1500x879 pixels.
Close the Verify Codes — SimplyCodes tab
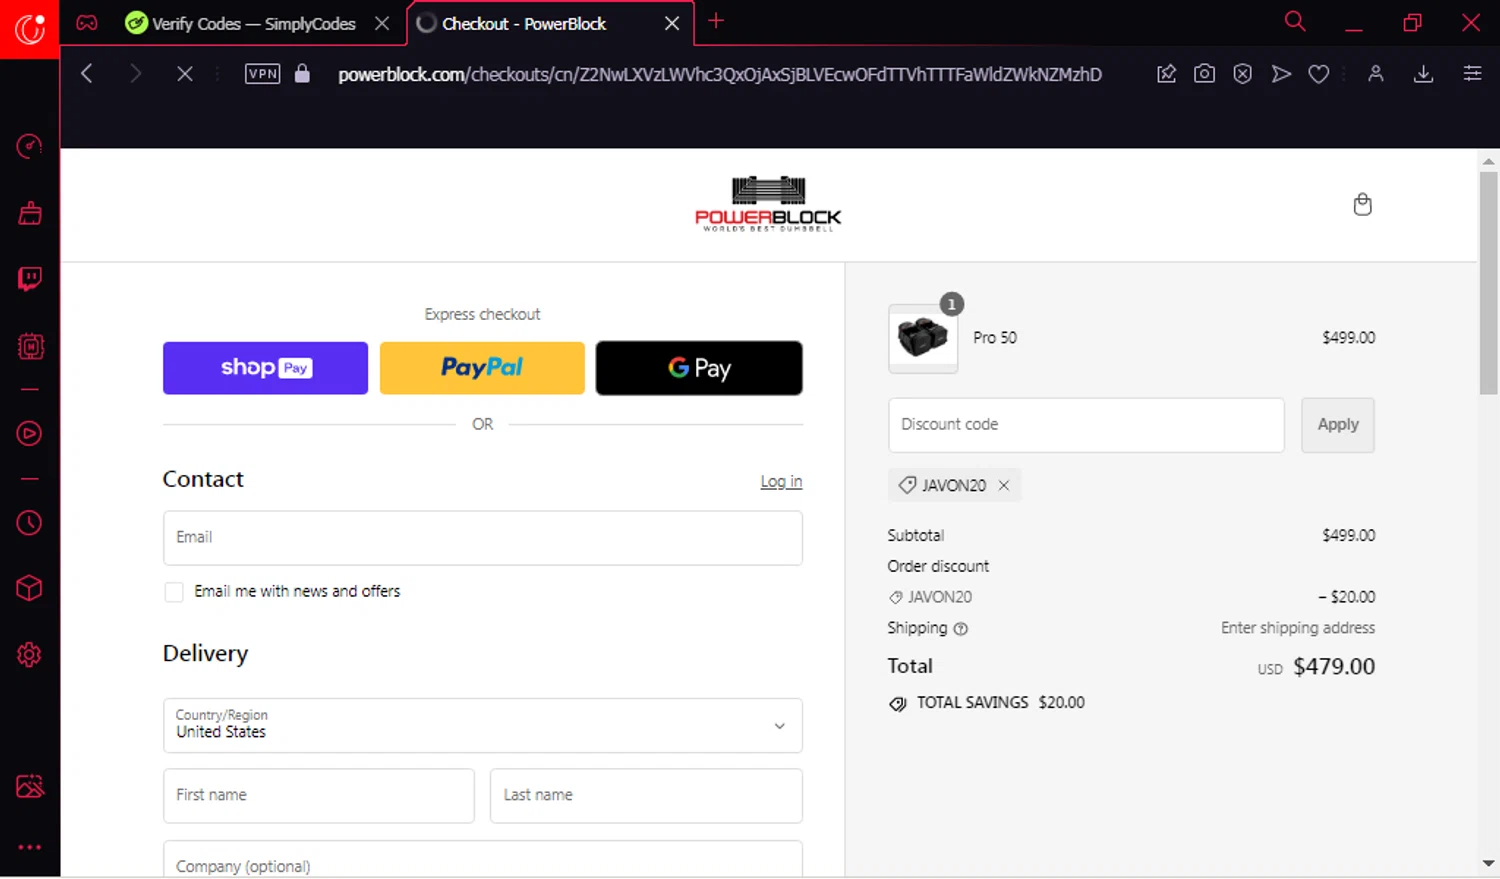click(382, 23)
